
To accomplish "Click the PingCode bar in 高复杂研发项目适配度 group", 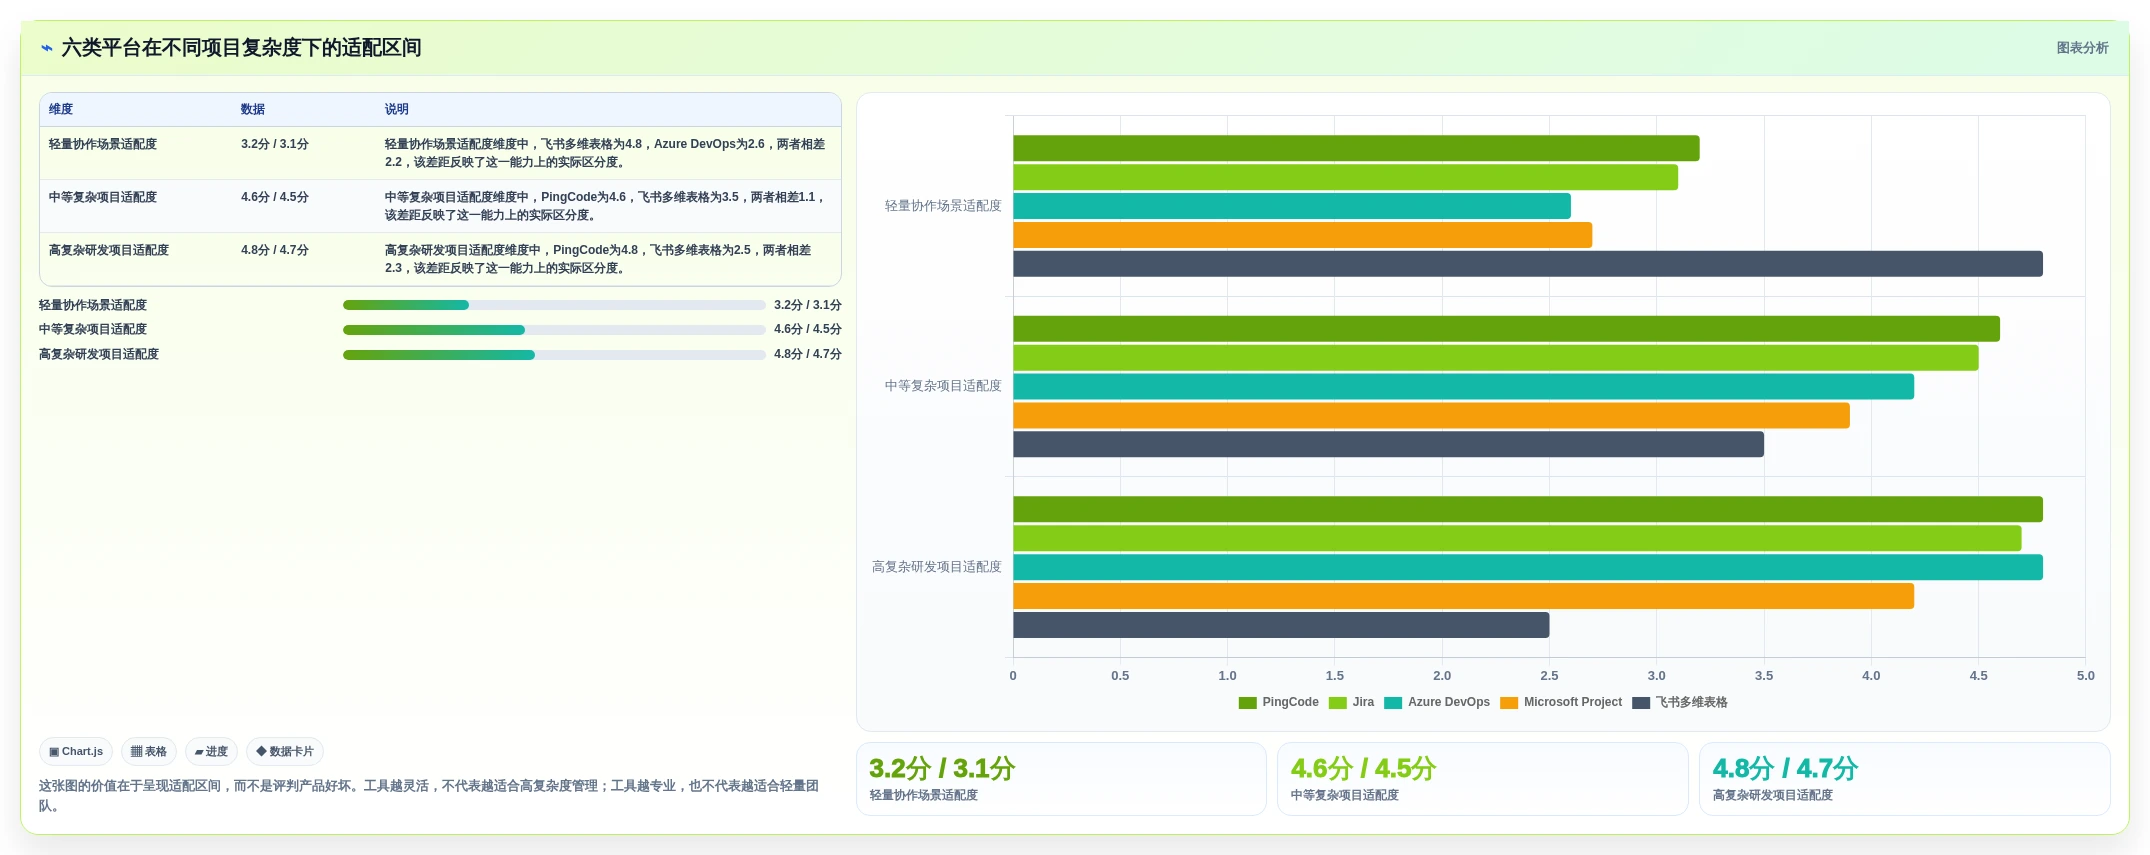I will pyautogui.click(x=1528, y=509).
